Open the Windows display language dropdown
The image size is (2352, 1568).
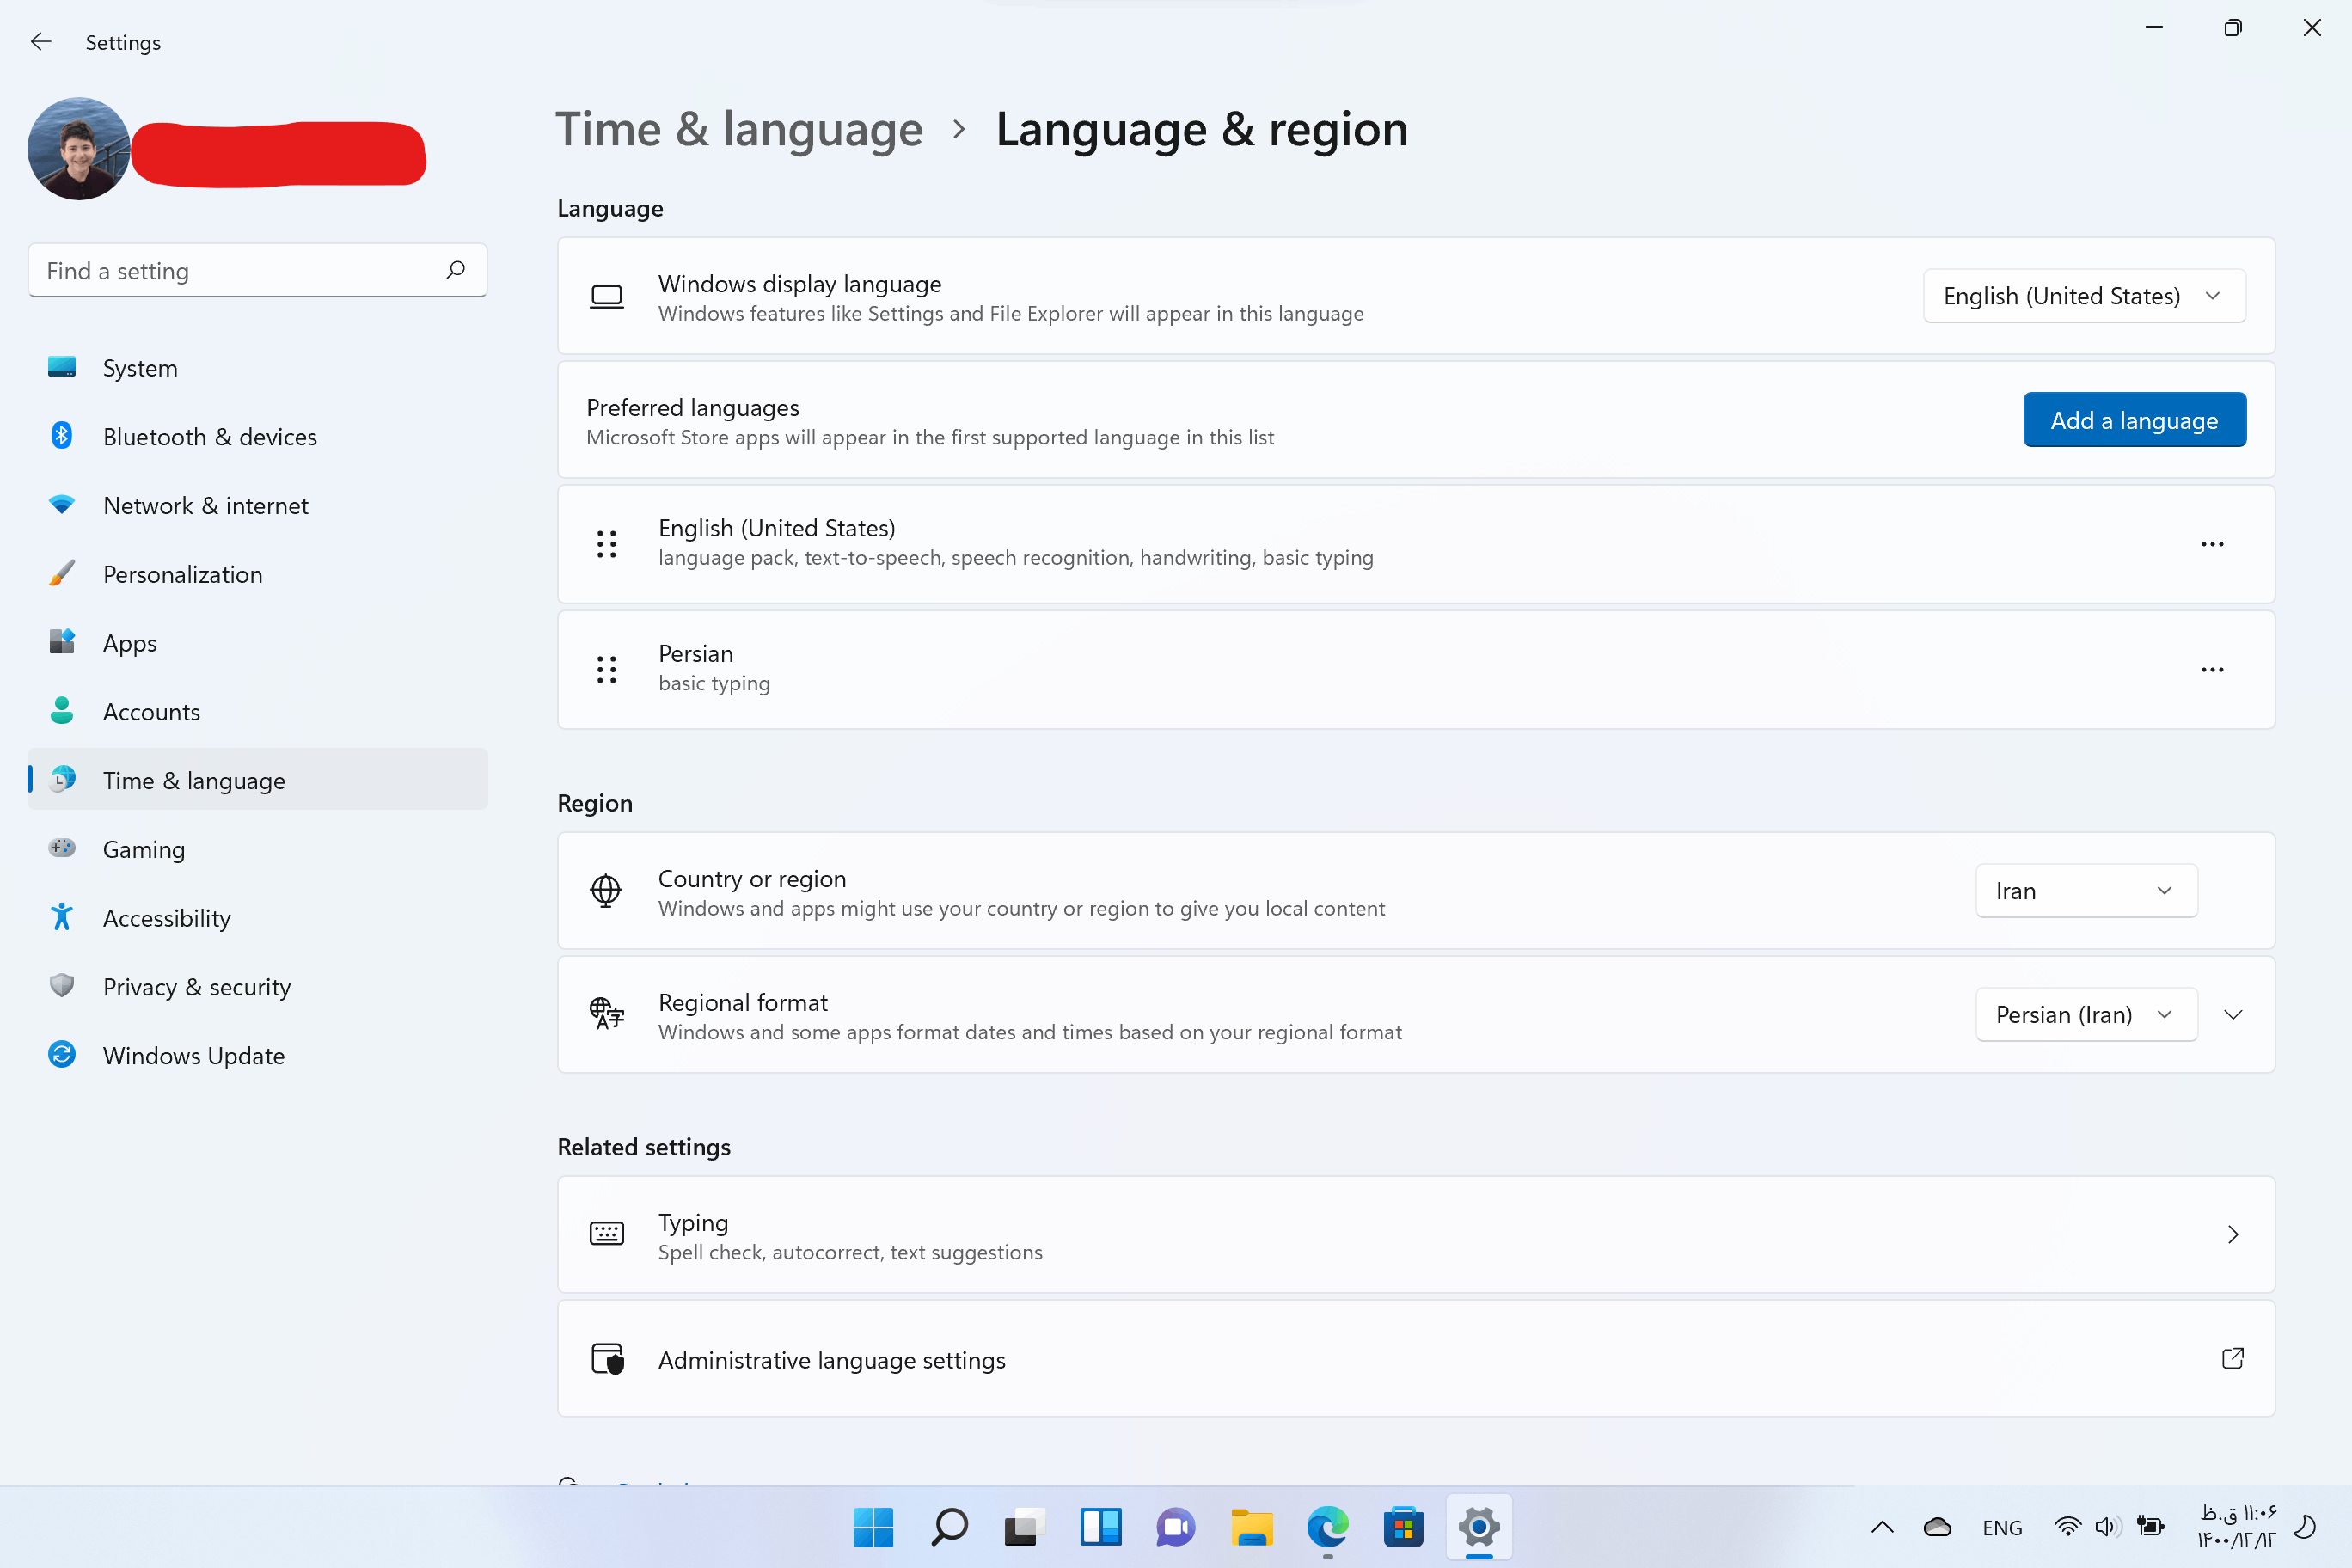point(2084,296)
